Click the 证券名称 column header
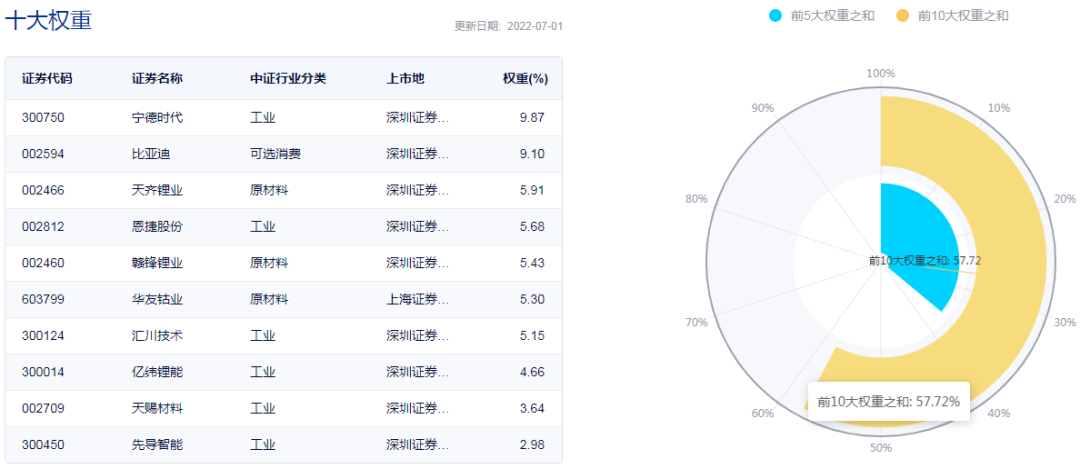 point(157,79)
